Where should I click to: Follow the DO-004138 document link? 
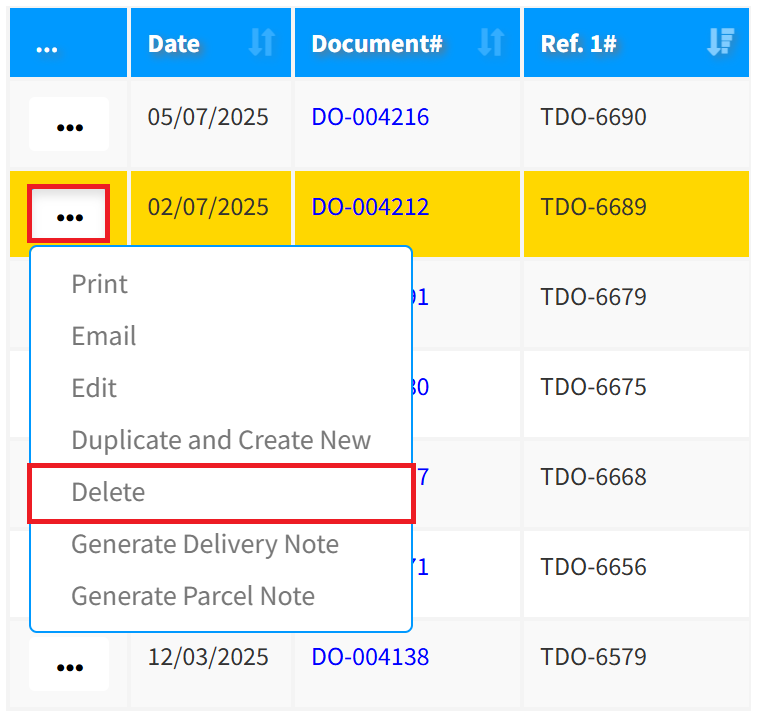(370, 657)
